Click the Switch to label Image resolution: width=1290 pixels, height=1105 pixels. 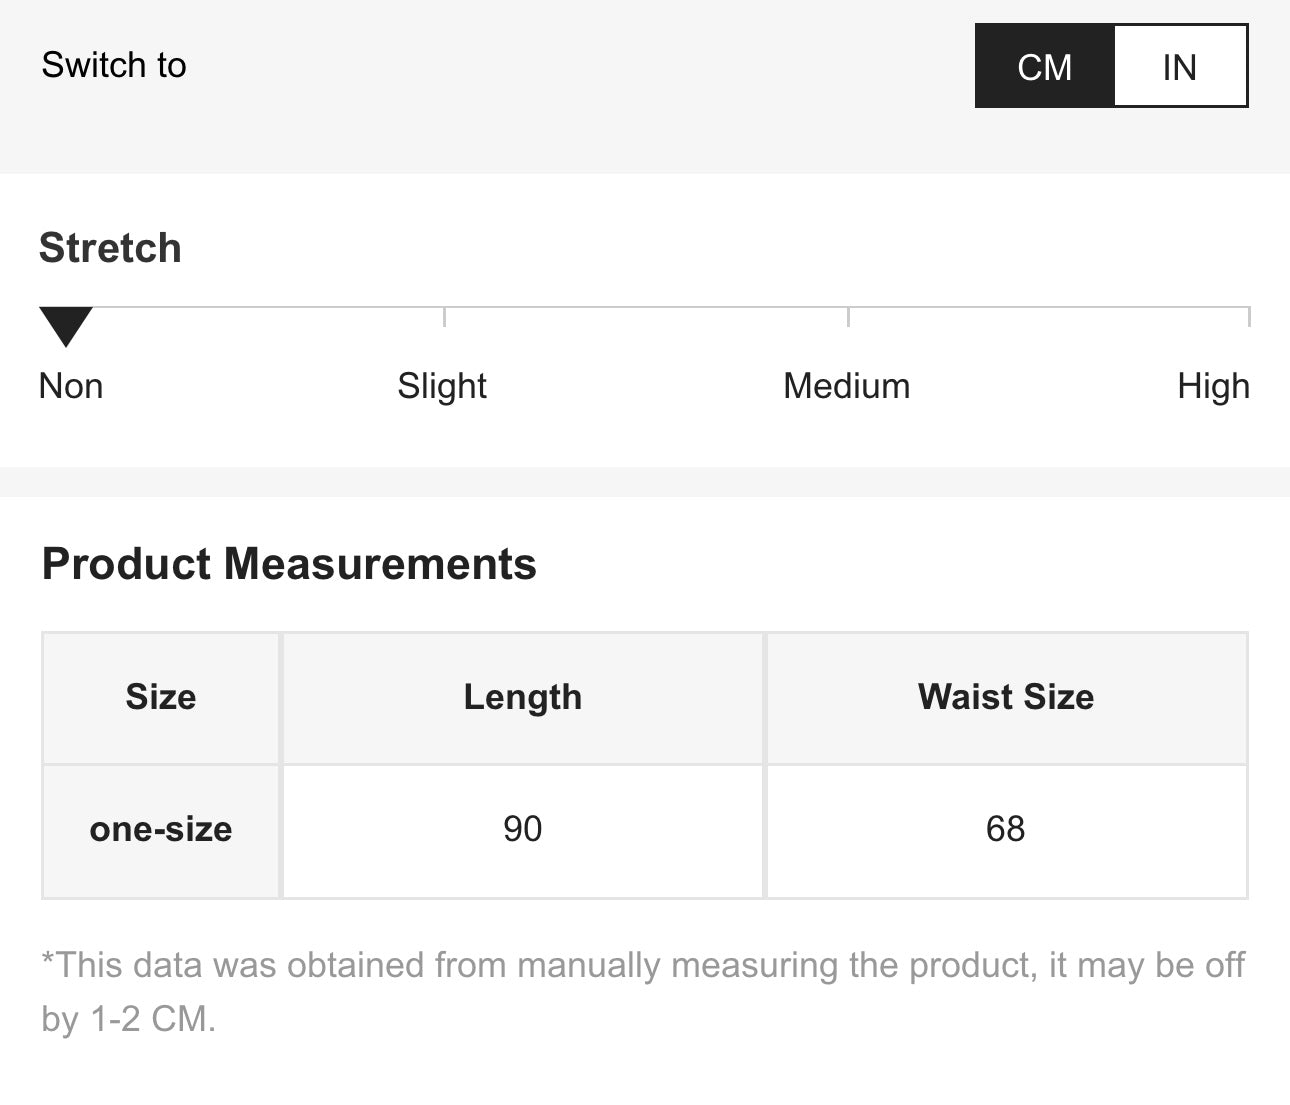[x=114, y=65]
